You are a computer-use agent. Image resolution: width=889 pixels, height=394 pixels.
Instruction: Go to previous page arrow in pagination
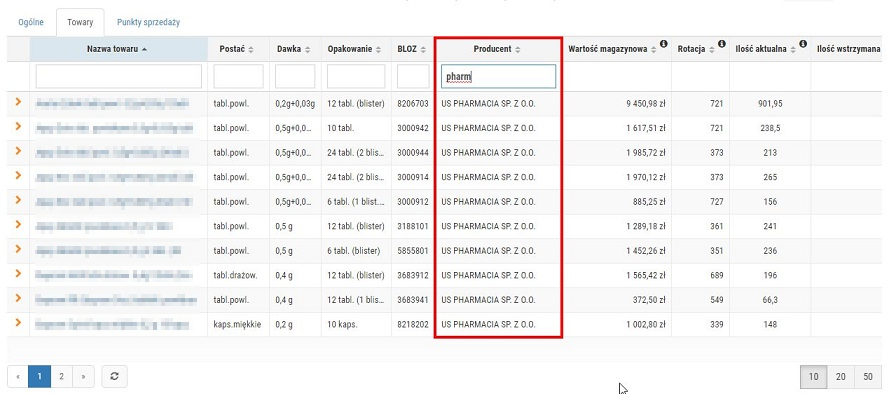pyautogui.click(x=18, y=376)
